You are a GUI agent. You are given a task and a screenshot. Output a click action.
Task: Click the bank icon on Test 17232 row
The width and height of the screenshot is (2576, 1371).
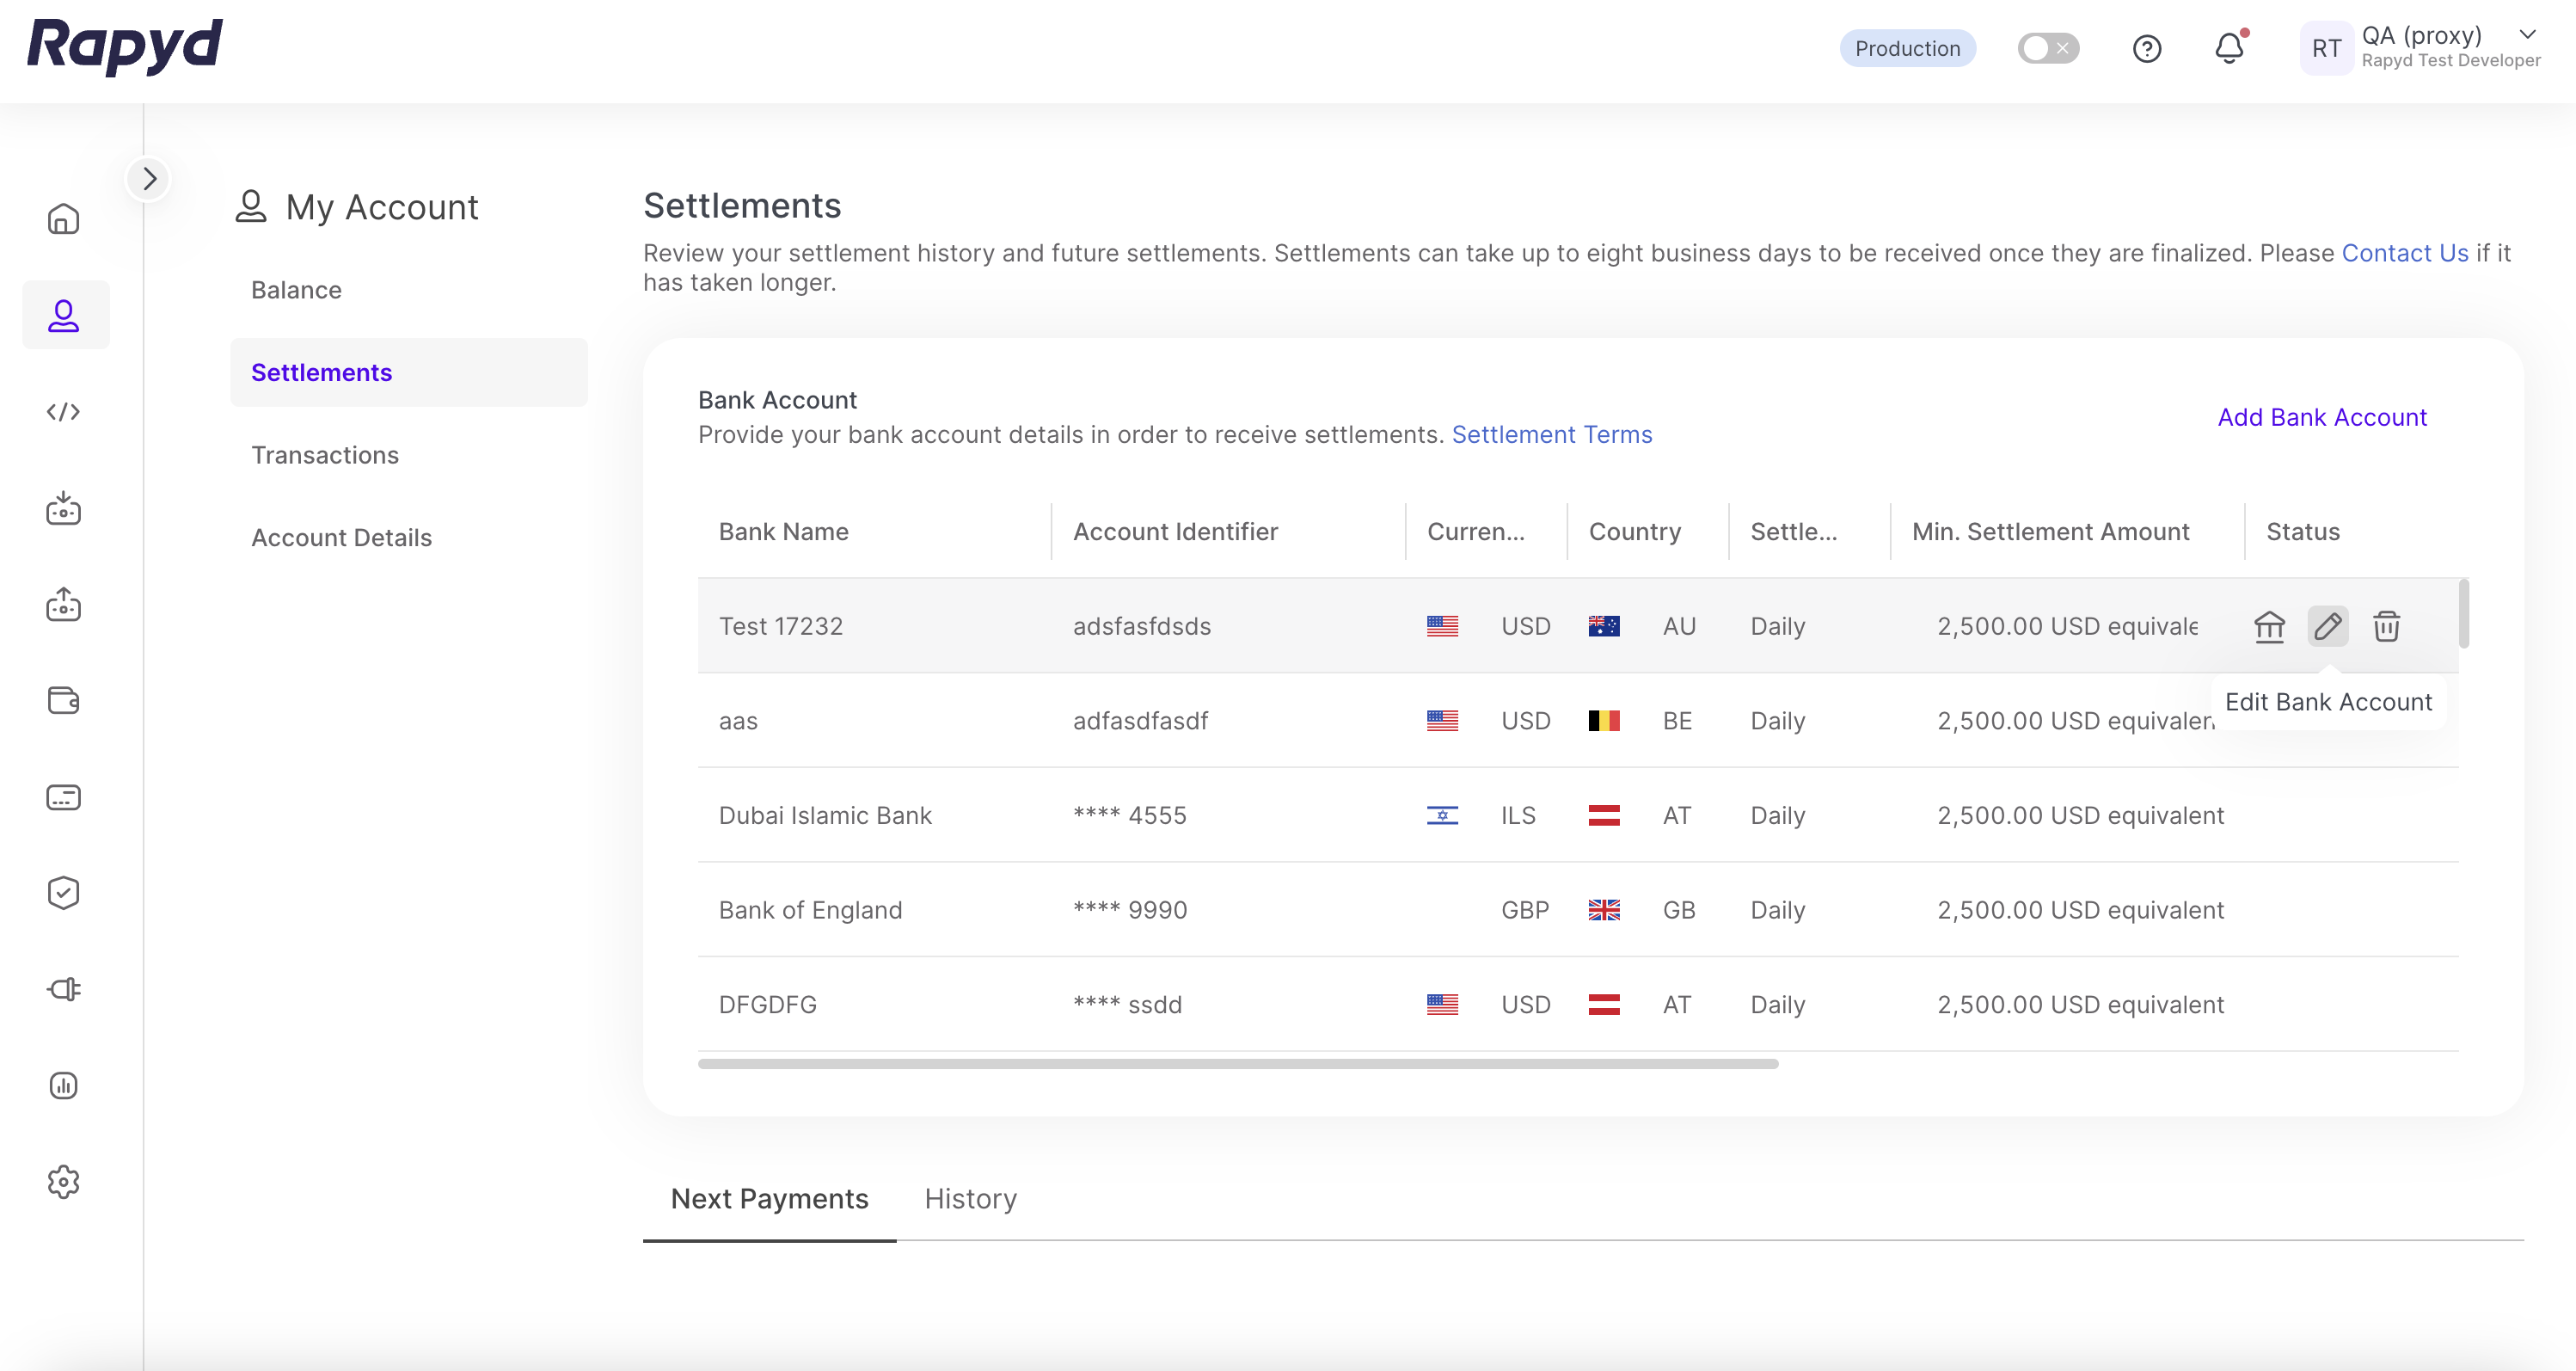(2269, 626)
